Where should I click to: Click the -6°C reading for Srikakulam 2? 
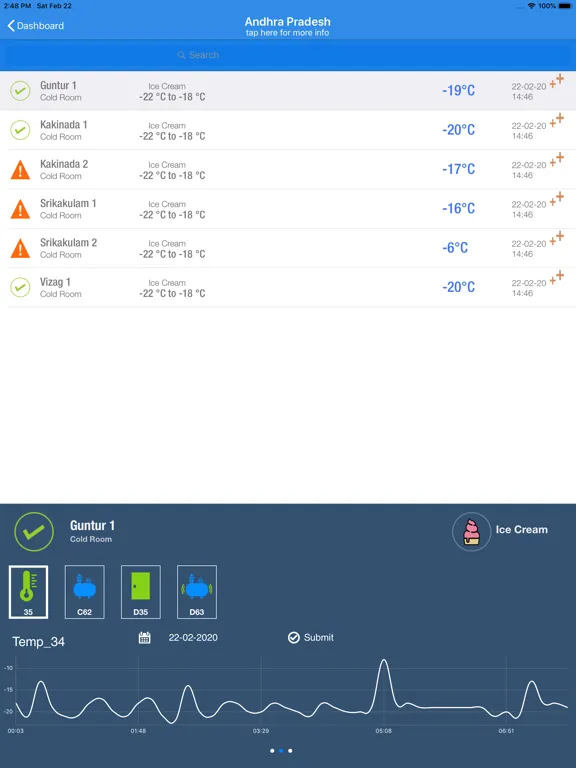click(x=455, y=247)
